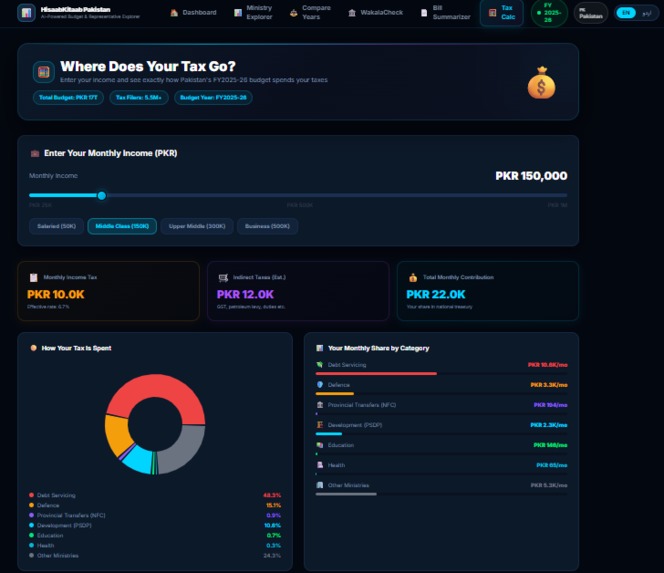Click the money bag icon in the header
Screen dimensions: 664x573
click(x=541, y=83)
